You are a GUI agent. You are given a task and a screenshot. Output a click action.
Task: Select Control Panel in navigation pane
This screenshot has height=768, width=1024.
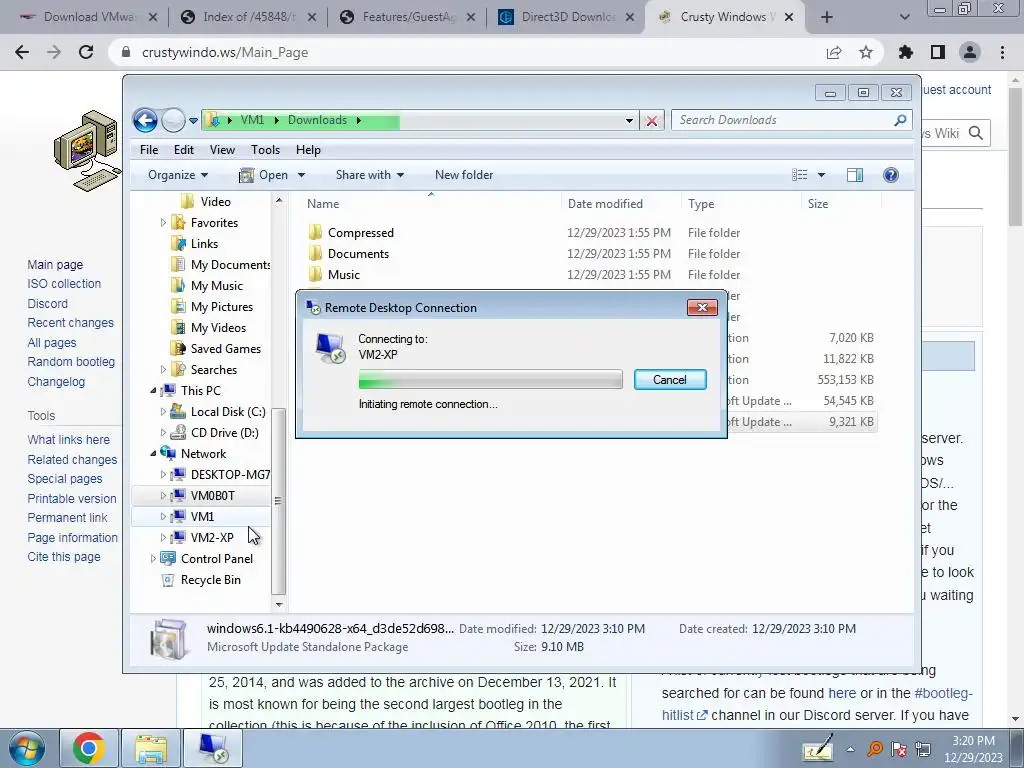pyautogui.click(x=216, y=558)
